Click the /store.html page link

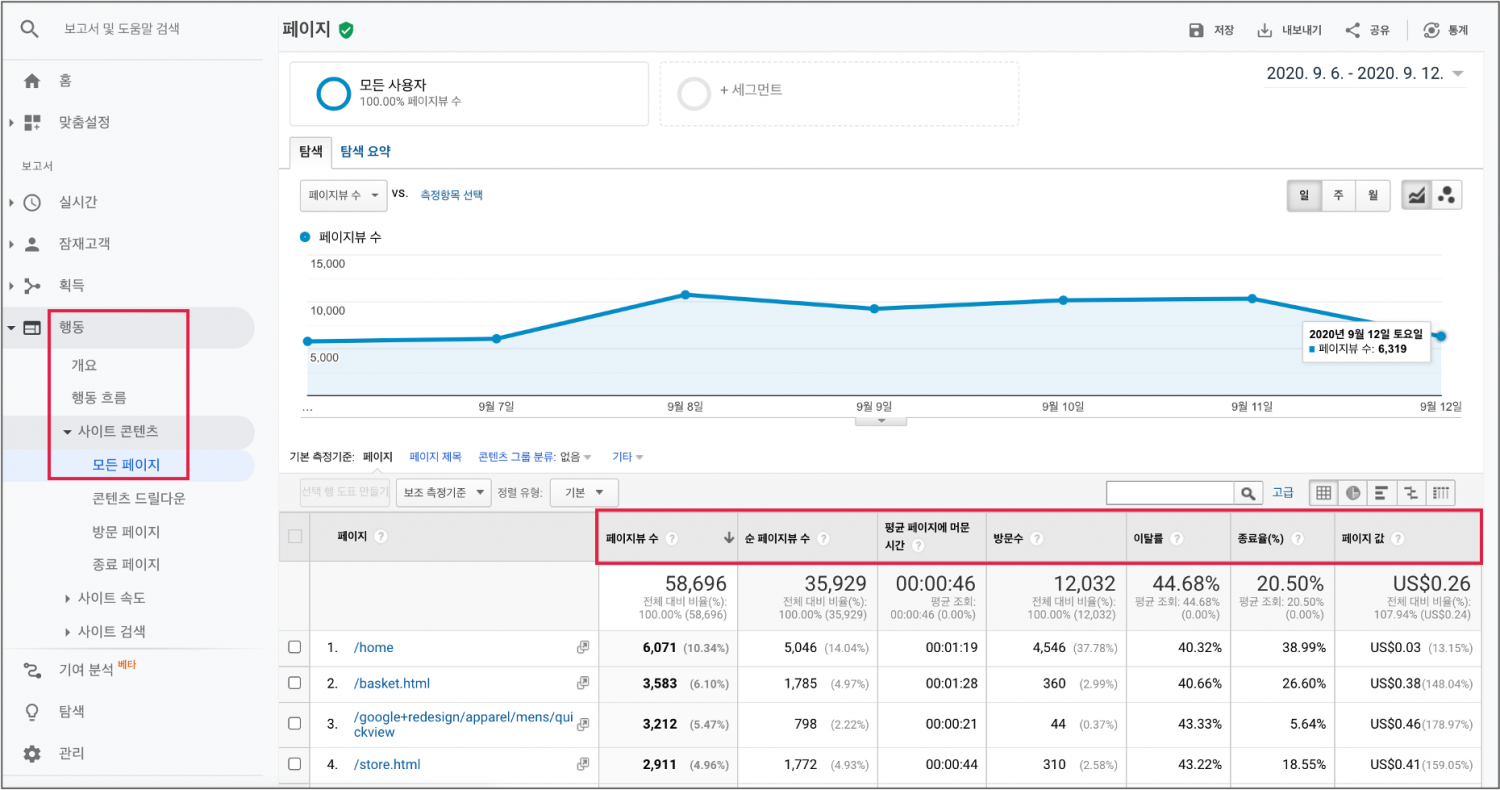tap(387, 764)
